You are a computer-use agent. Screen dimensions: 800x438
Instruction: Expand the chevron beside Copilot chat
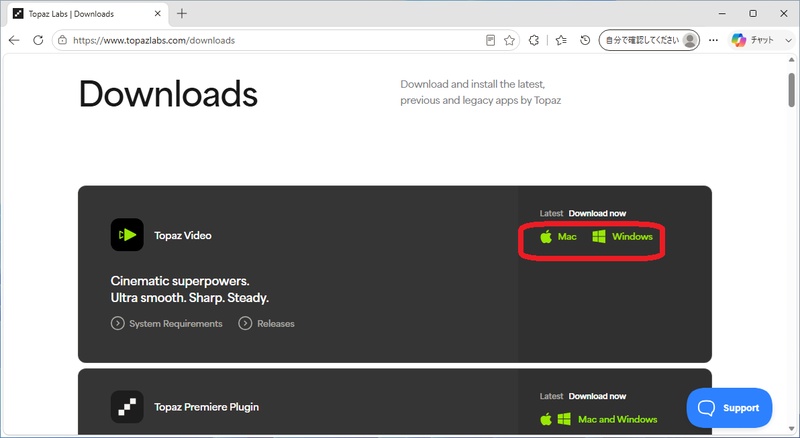tap(788, 40)
